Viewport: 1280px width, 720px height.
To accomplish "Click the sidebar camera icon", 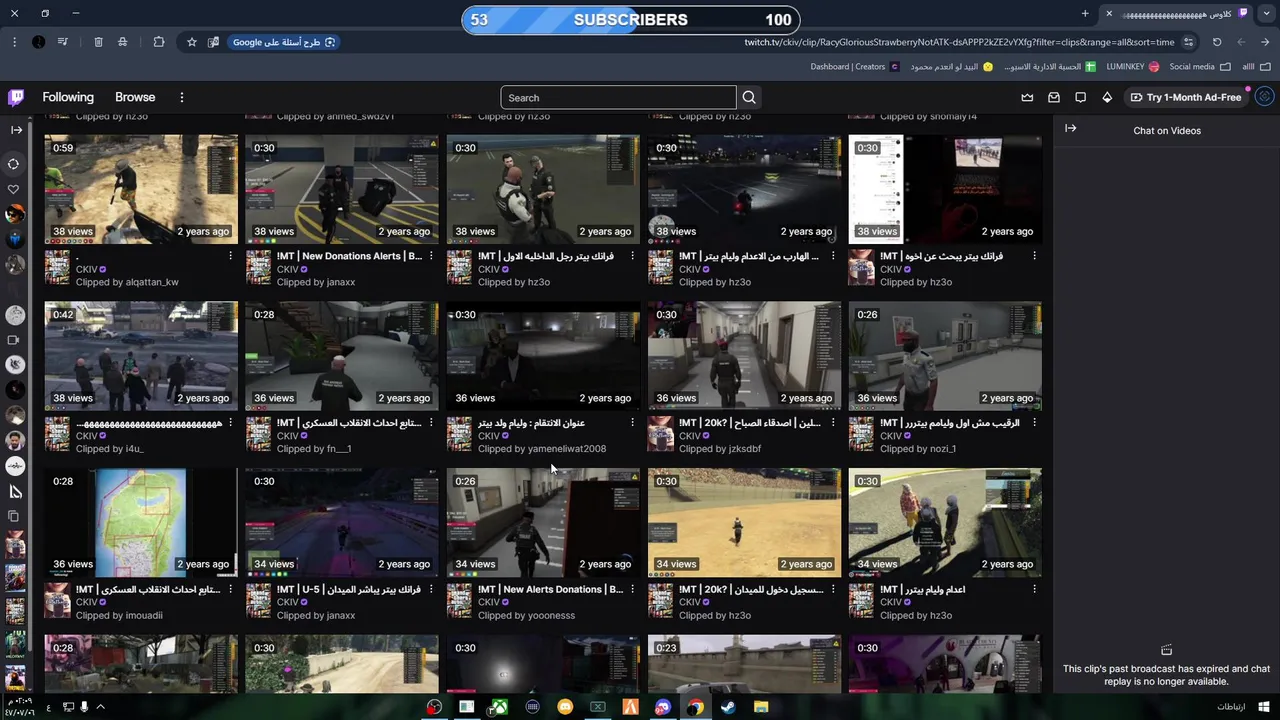I will pyautogui.click(x=13, y=340).
